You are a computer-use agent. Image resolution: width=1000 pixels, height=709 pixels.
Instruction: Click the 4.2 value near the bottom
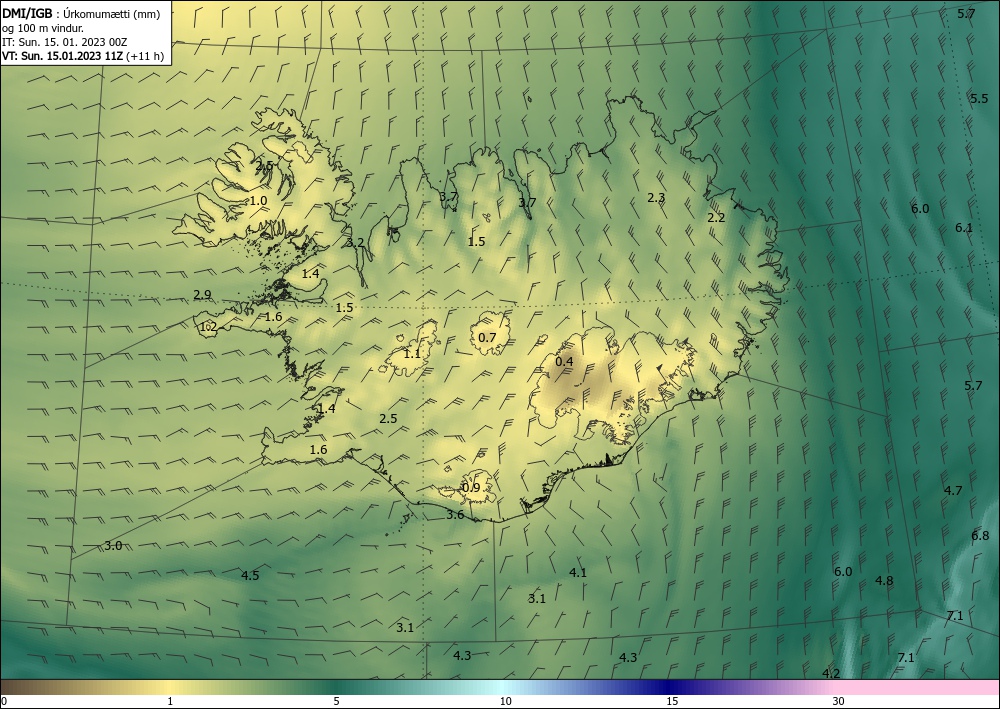coord(831,673)
